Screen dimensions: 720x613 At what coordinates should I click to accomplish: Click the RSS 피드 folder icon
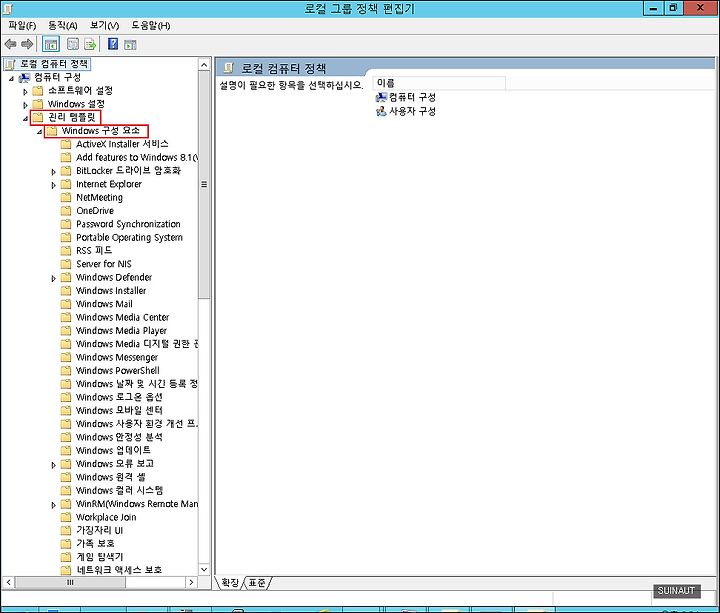tap(66, 251)
